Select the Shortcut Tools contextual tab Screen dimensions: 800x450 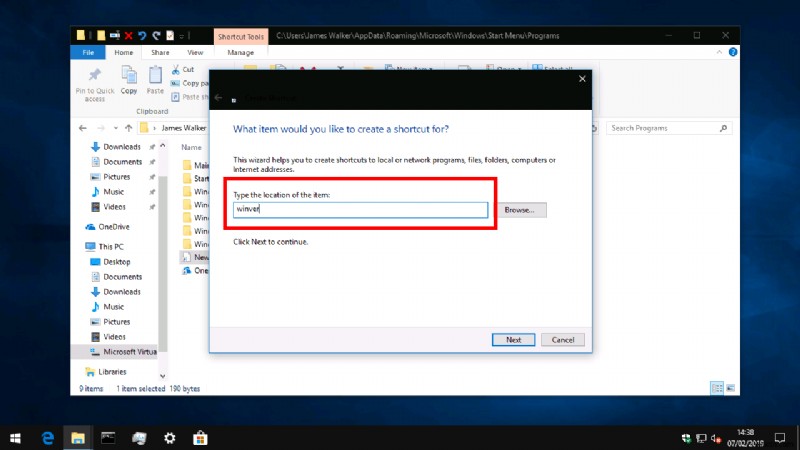(241, 37)
